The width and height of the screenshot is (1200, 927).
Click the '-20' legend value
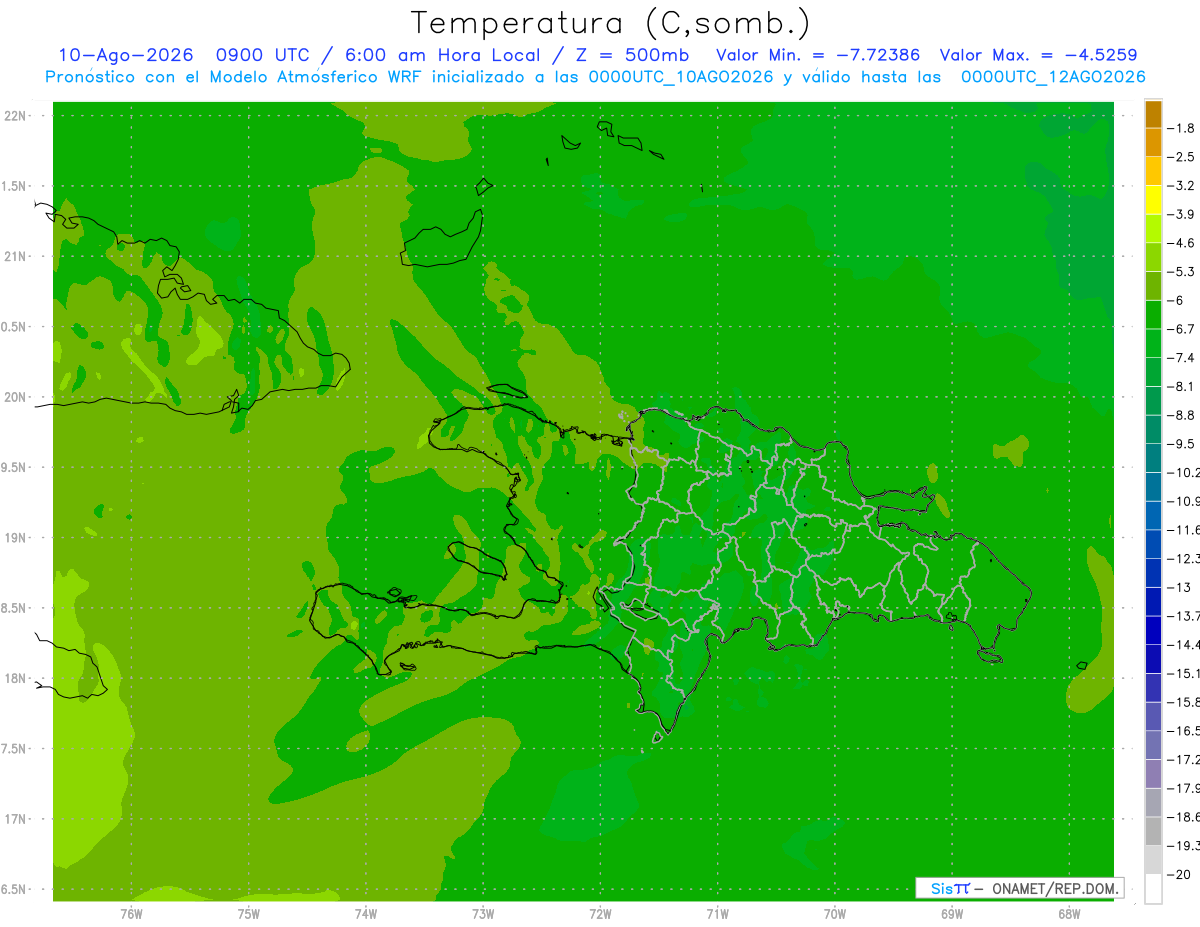[x=1179, y=875]
